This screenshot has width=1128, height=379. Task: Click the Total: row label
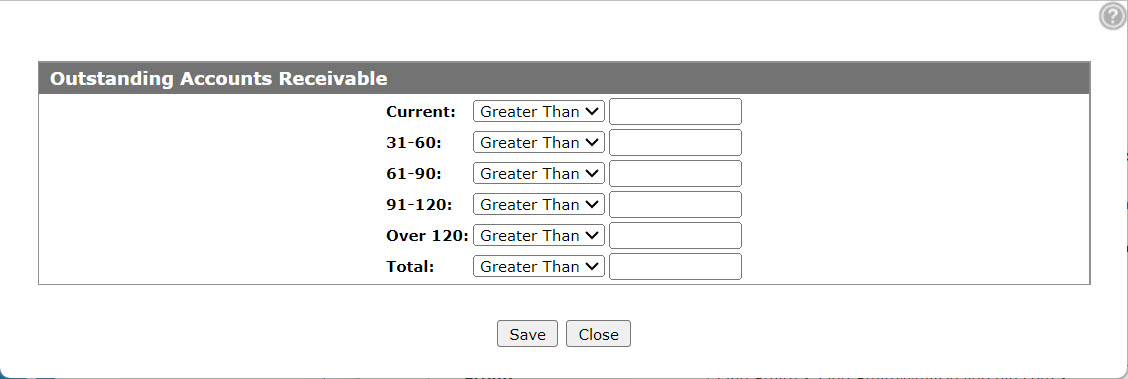410,266
